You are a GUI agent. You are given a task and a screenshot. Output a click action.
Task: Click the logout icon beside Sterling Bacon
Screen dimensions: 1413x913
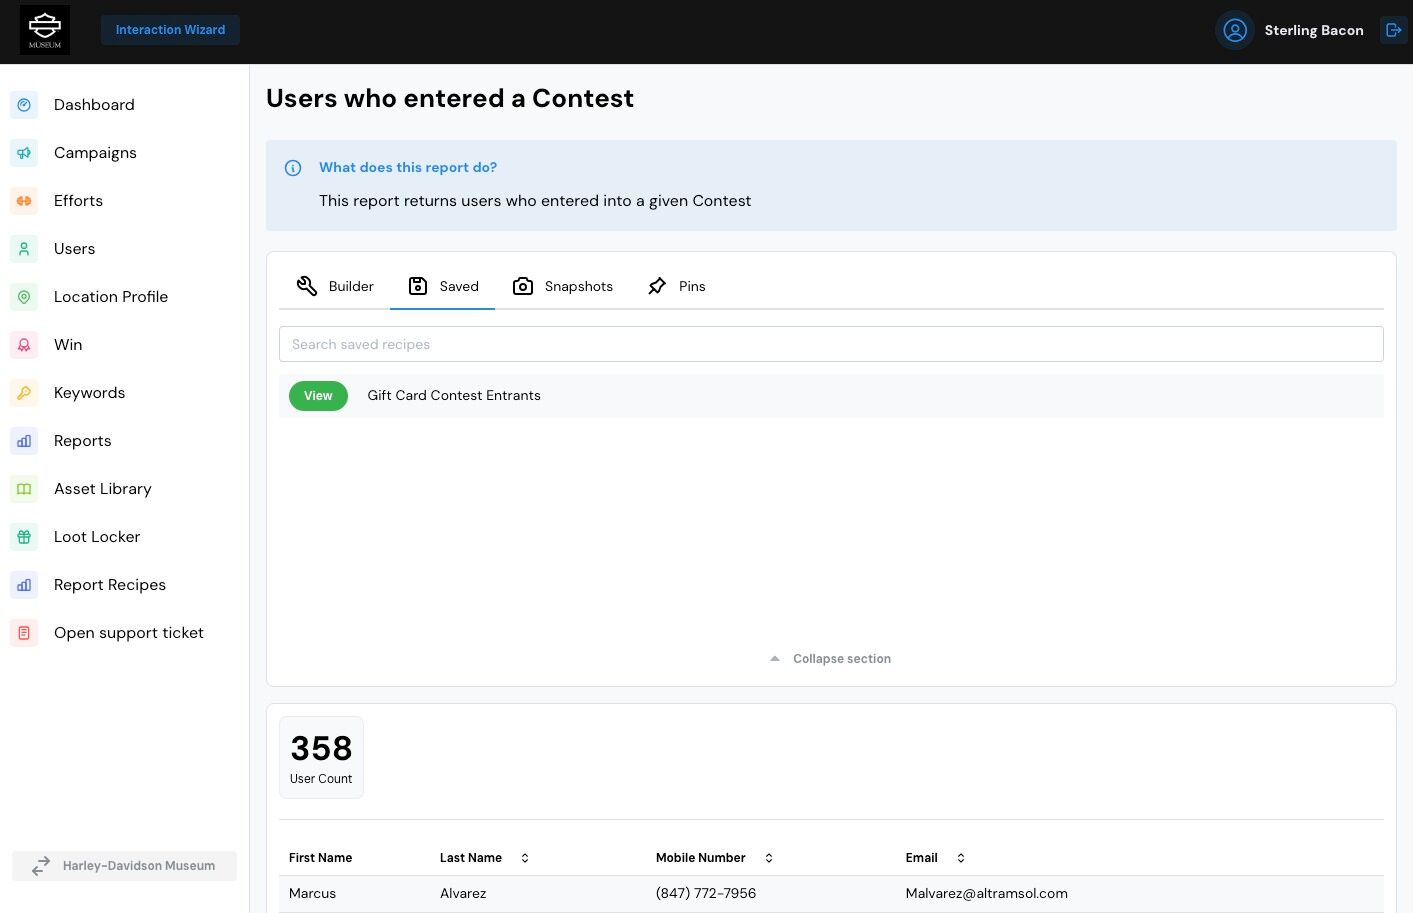1393,30
